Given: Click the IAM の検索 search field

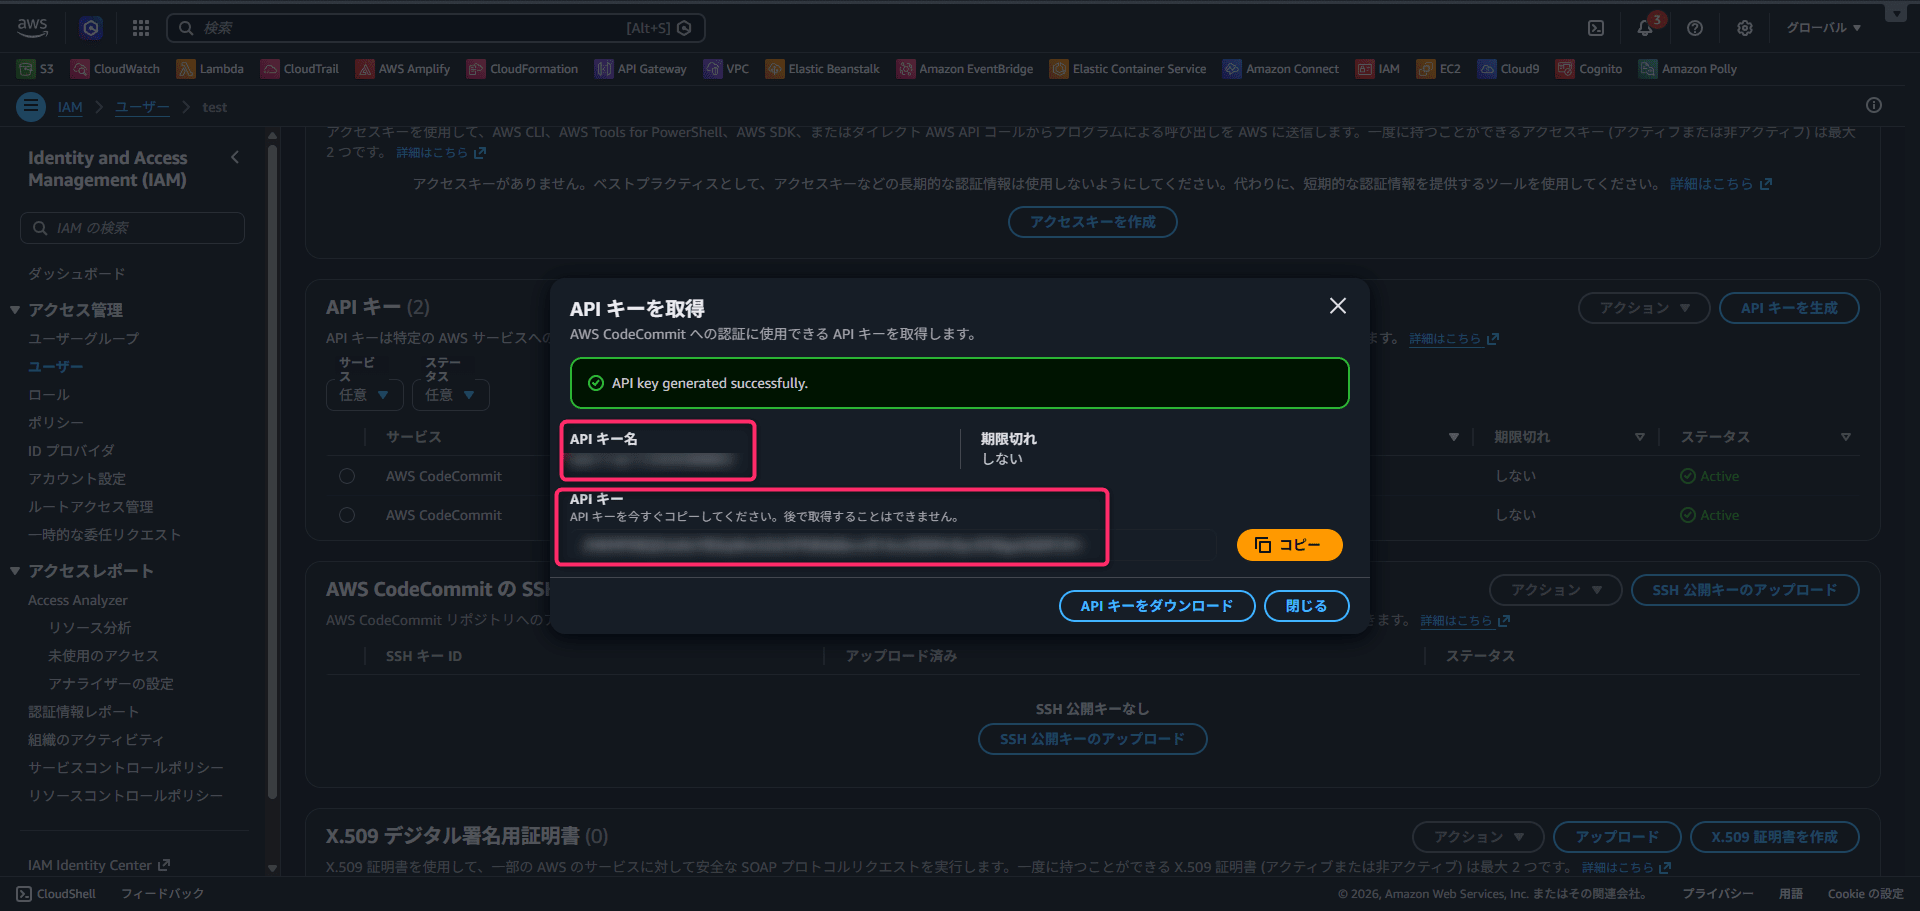Looking at the screenshot, I should pos(132,228).
